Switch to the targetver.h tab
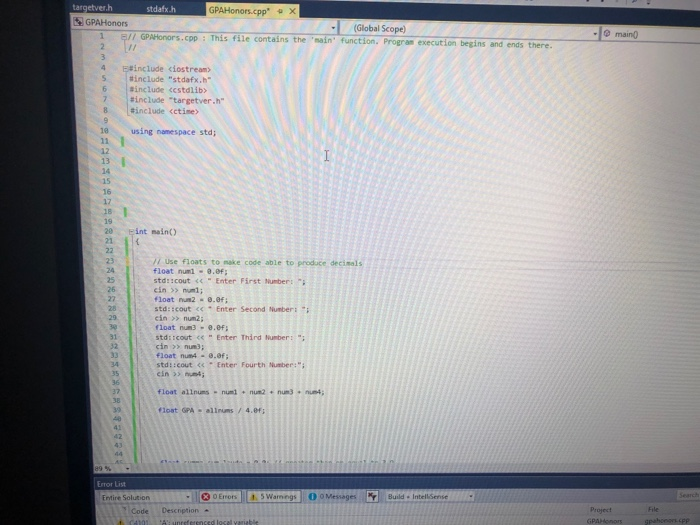Screen dimensions: 700x525 point(92,8)
